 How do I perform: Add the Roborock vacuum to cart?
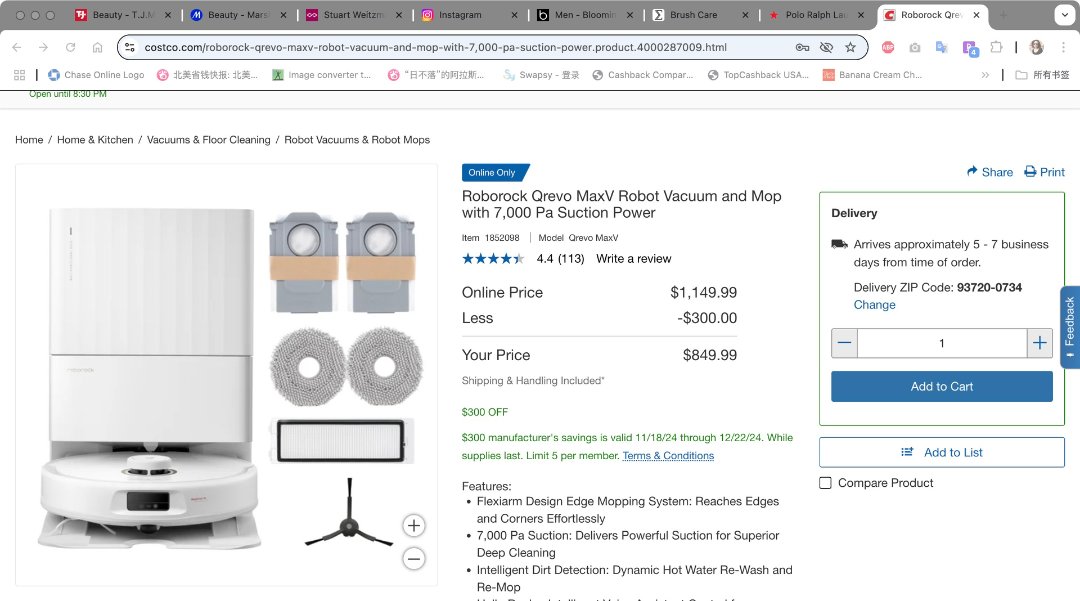941,387
